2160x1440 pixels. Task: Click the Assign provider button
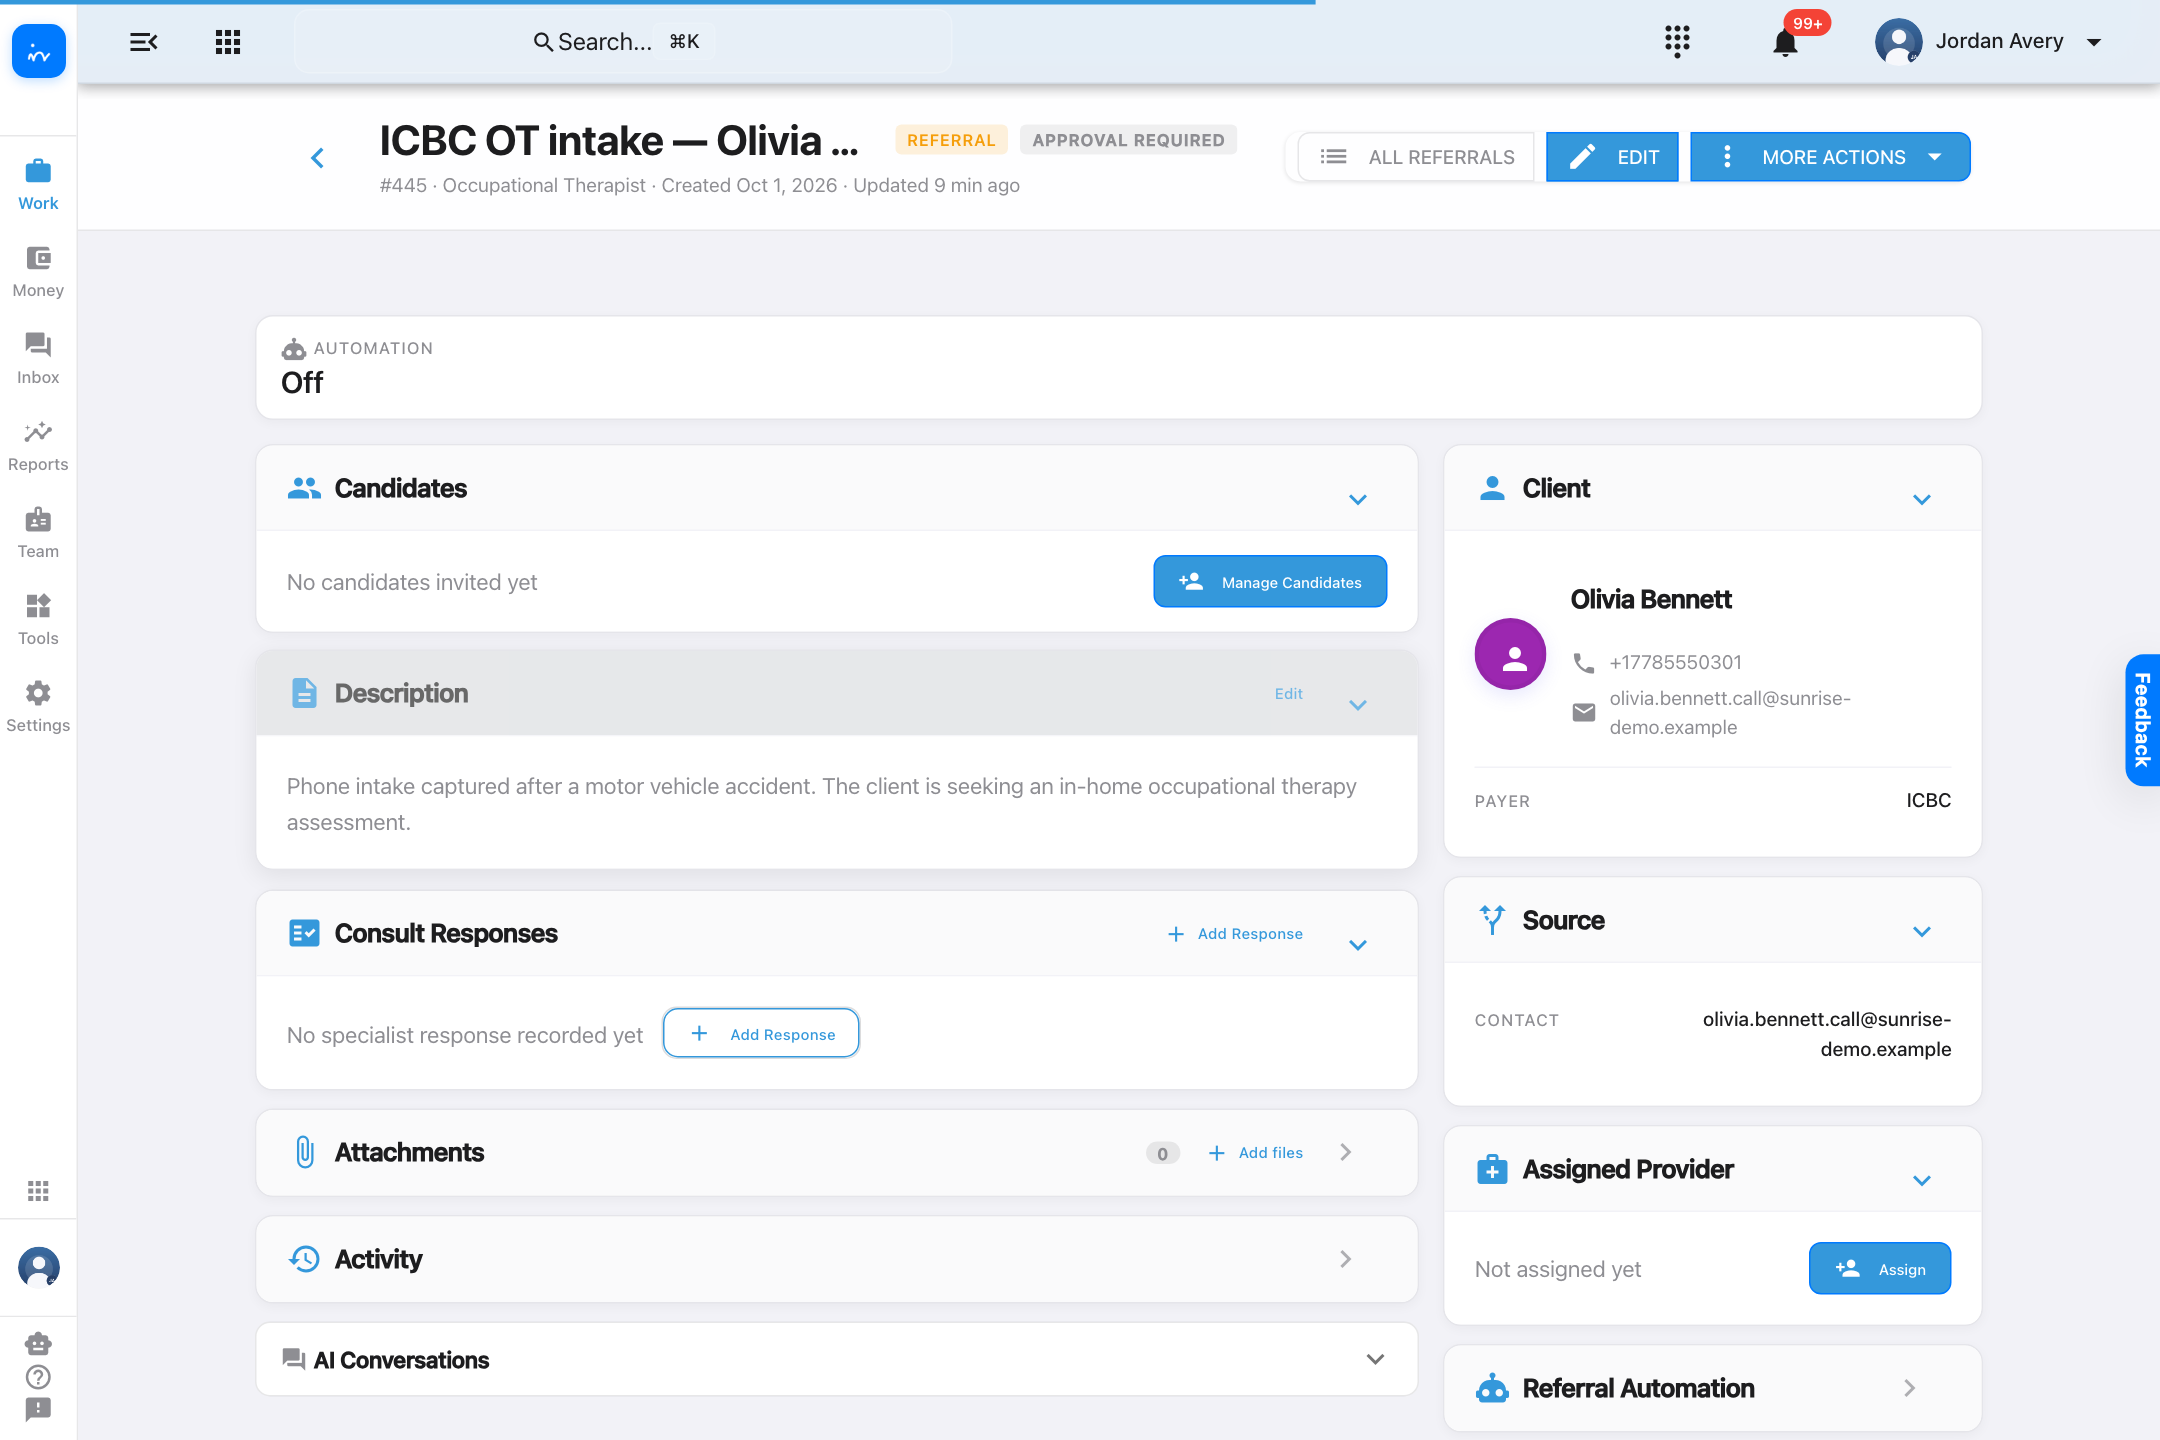pyautogui.click(x=1880, y=1269)
